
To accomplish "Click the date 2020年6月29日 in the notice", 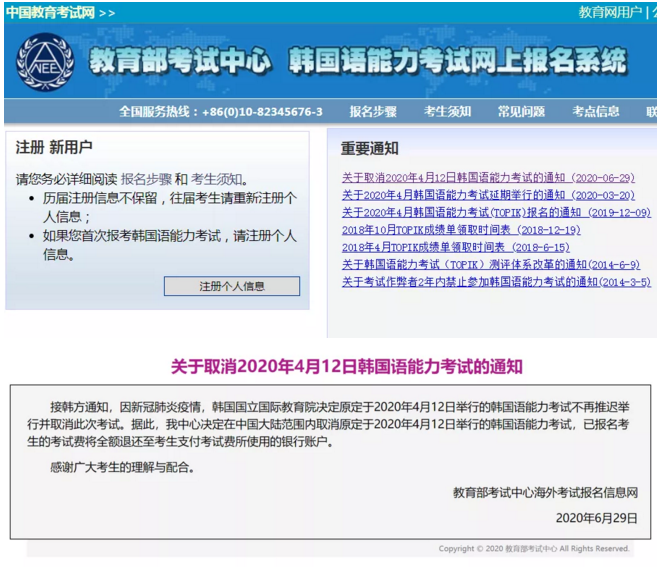I will pyautogui.click(x=597, y=519).
